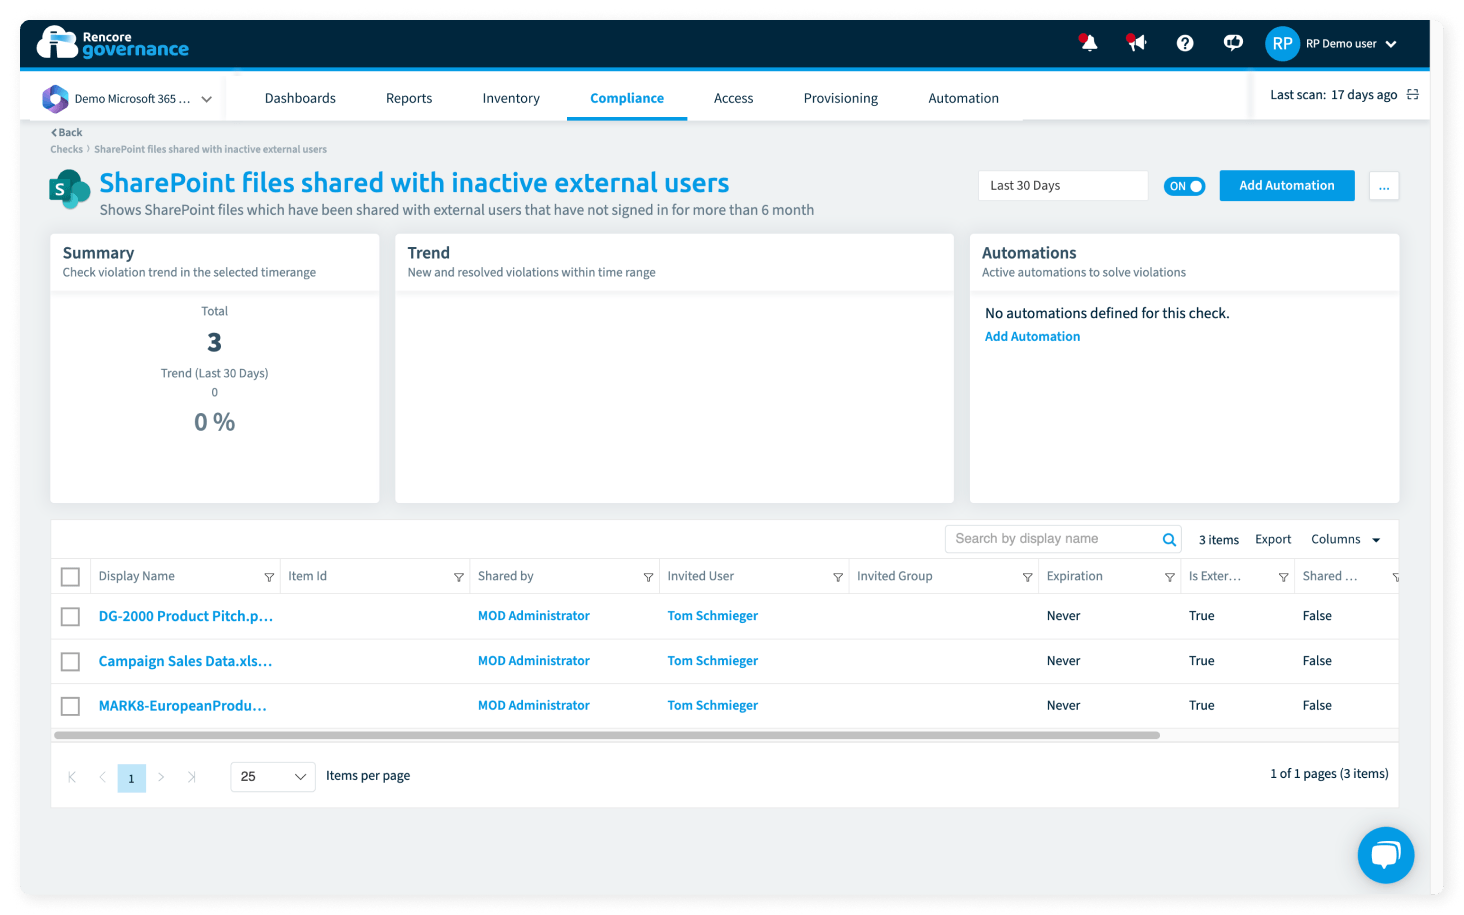Open the Last 30 Days timerange dropdown
The image size is (1464, 915).
coord(1063,186)
